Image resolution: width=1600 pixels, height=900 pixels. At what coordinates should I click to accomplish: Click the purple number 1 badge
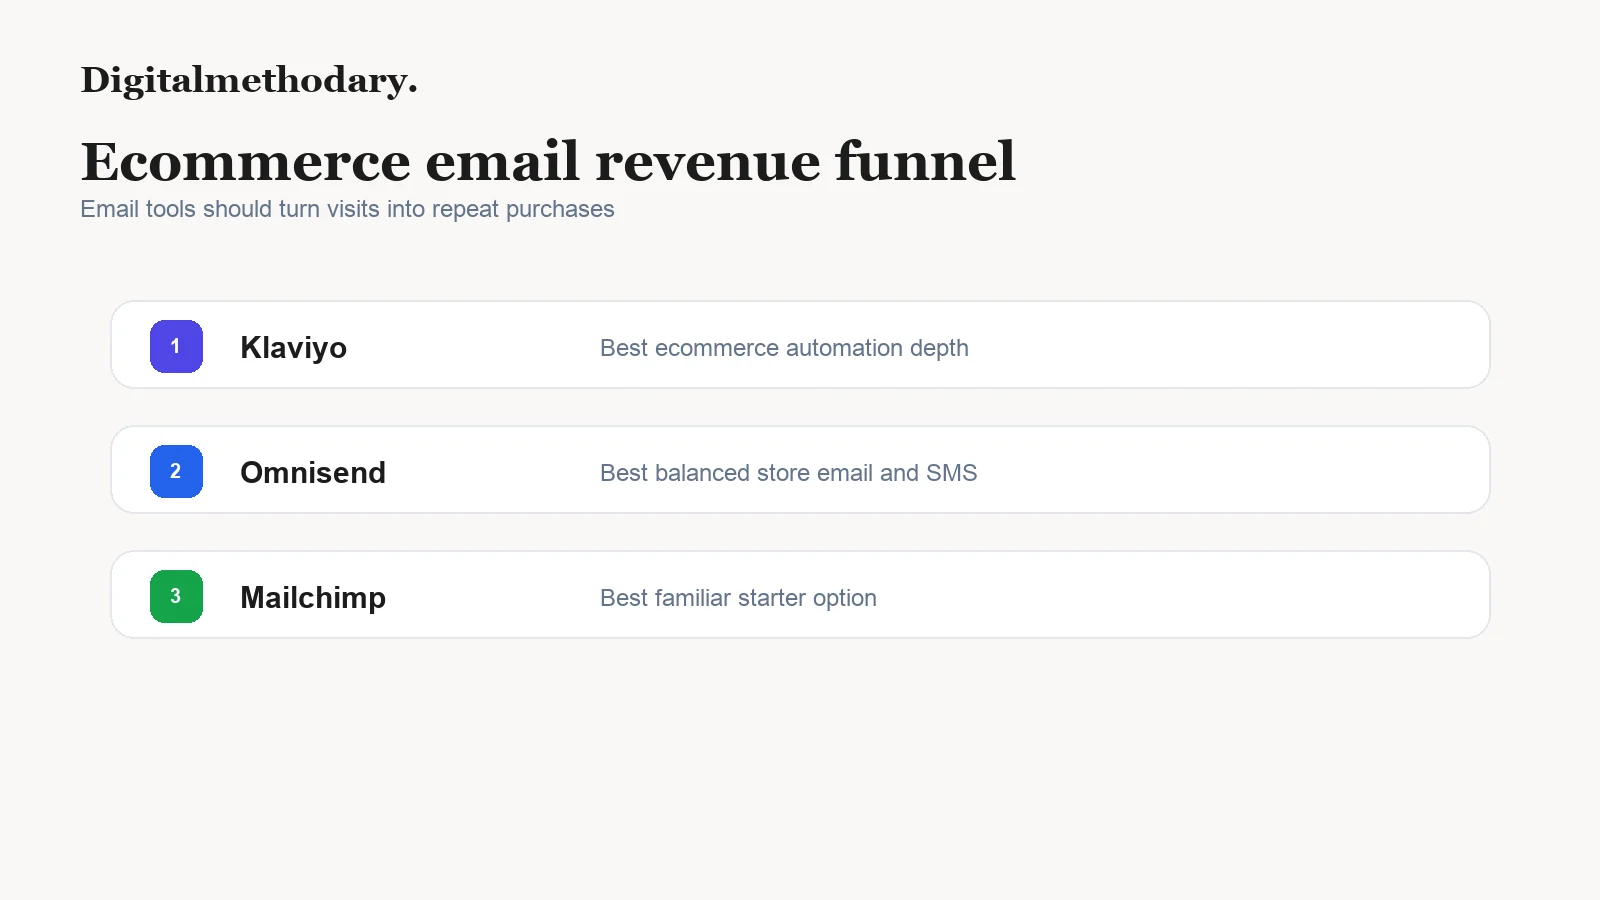(x=176, y=346)
